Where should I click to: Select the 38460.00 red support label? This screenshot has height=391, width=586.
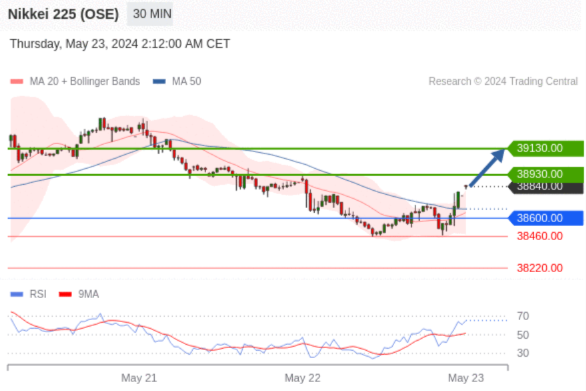[540, 236]
